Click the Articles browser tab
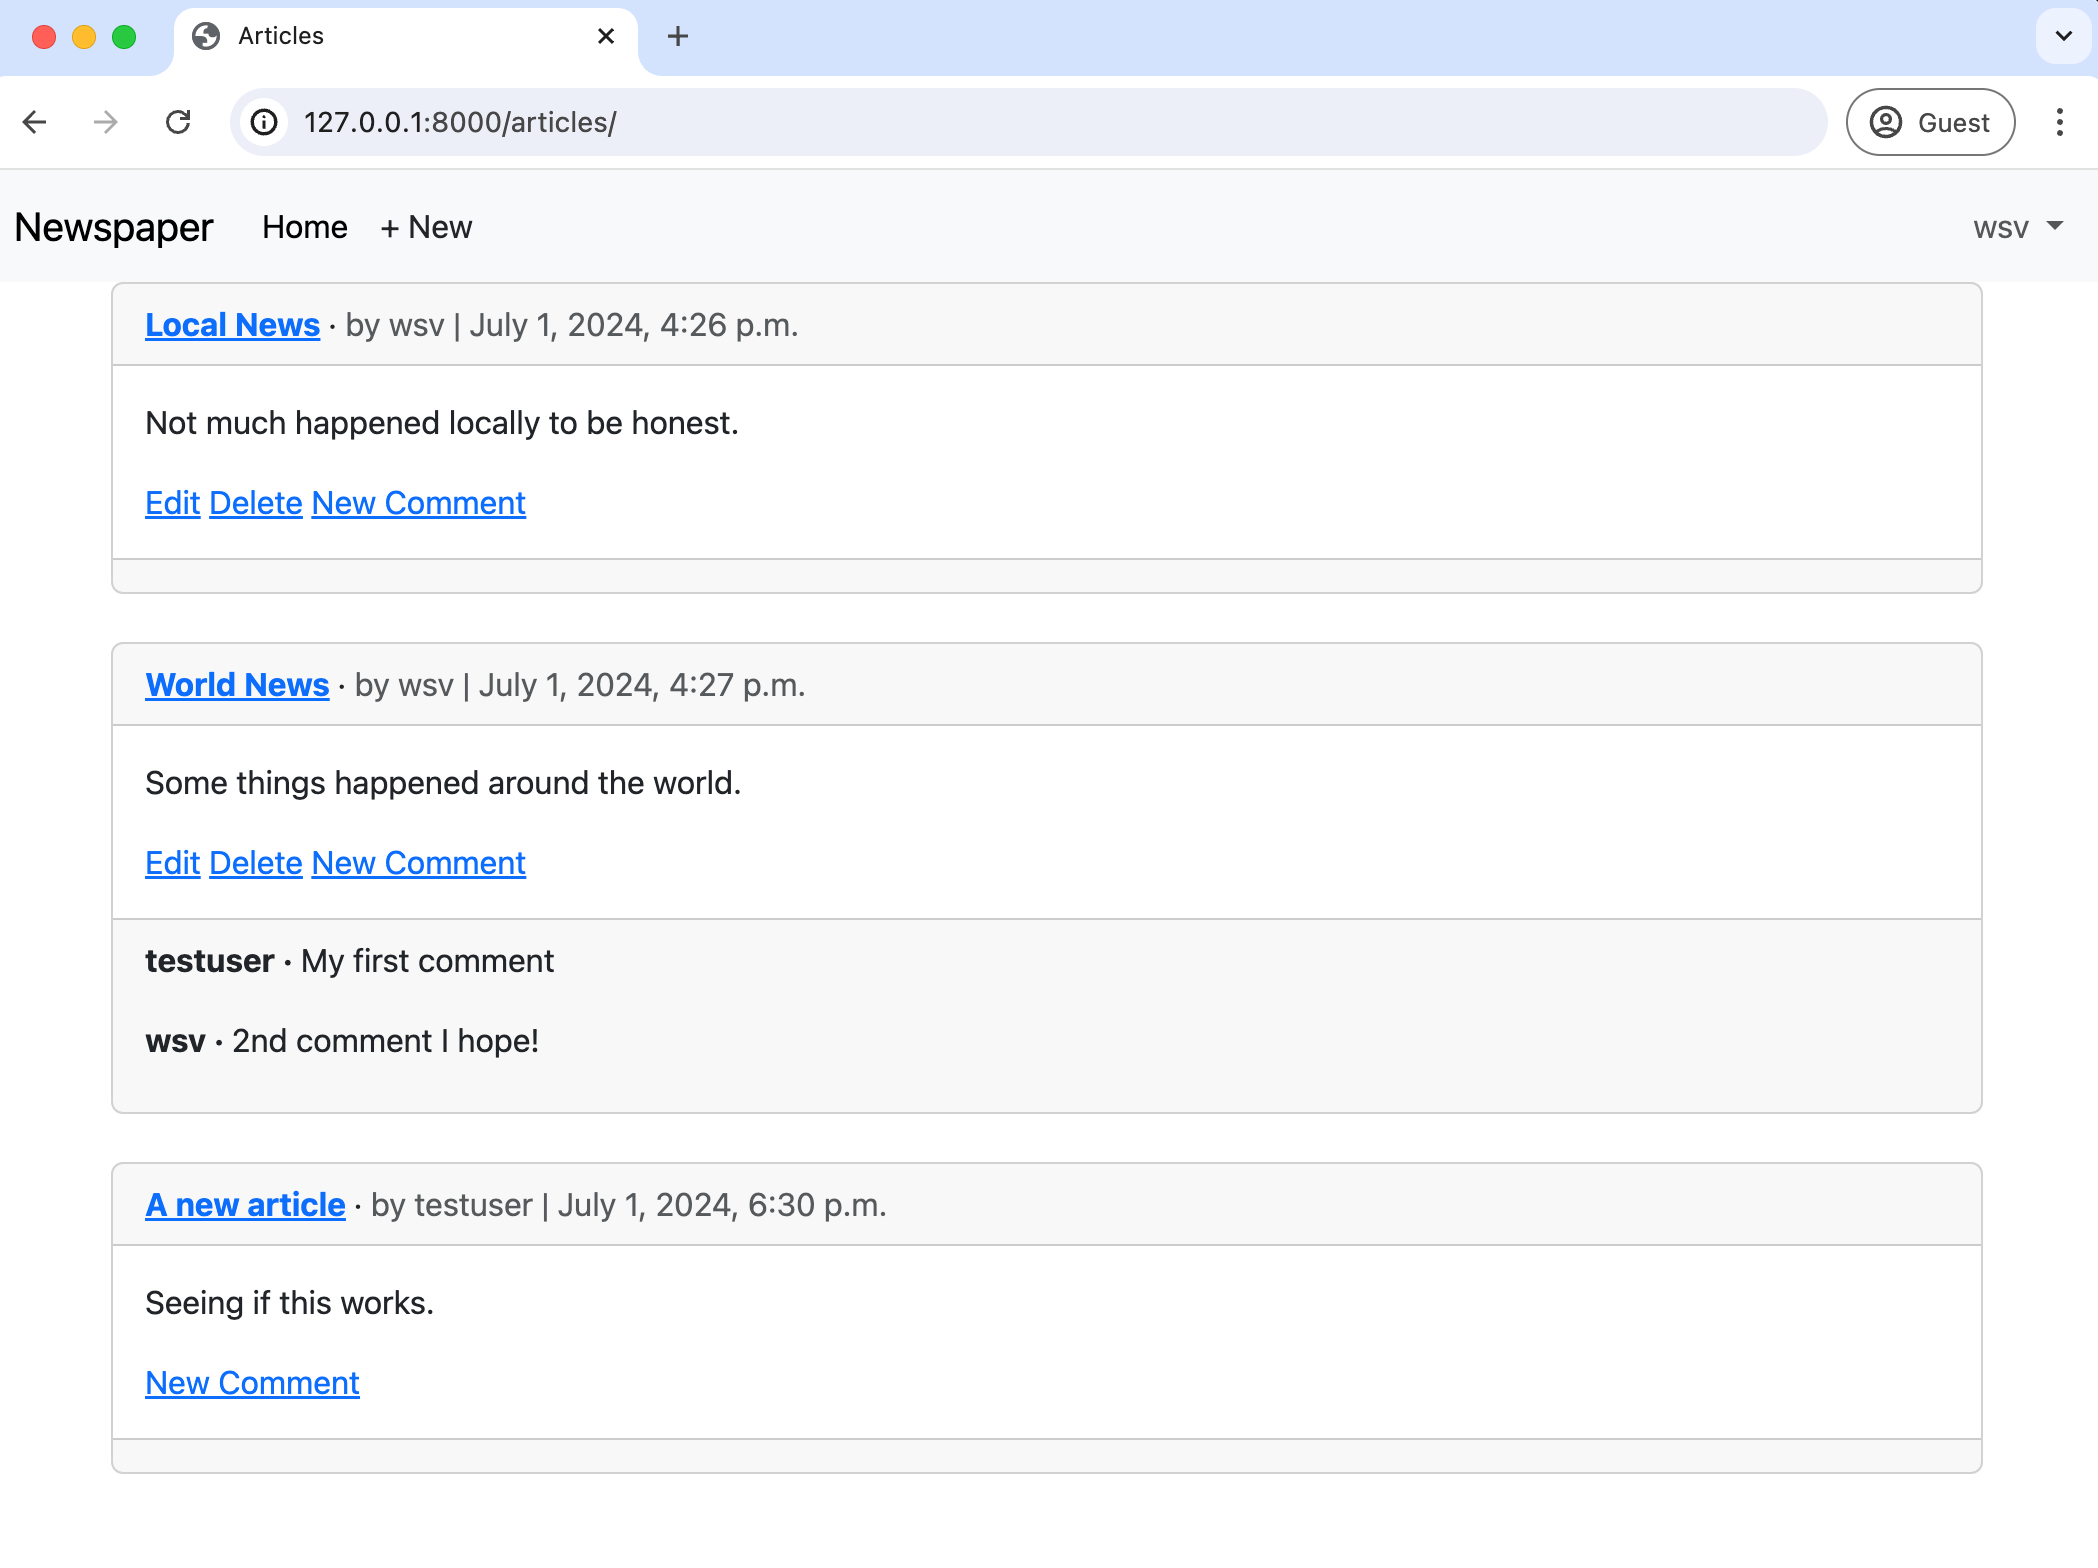The height and width of the screenshot is (1568, 2098). point(402,36)
